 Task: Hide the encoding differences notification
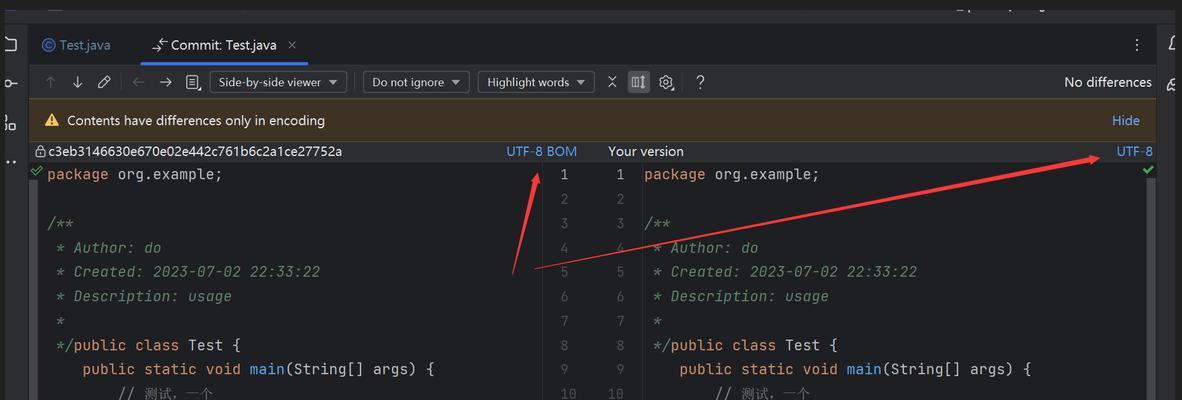(x=1125, y=121)
